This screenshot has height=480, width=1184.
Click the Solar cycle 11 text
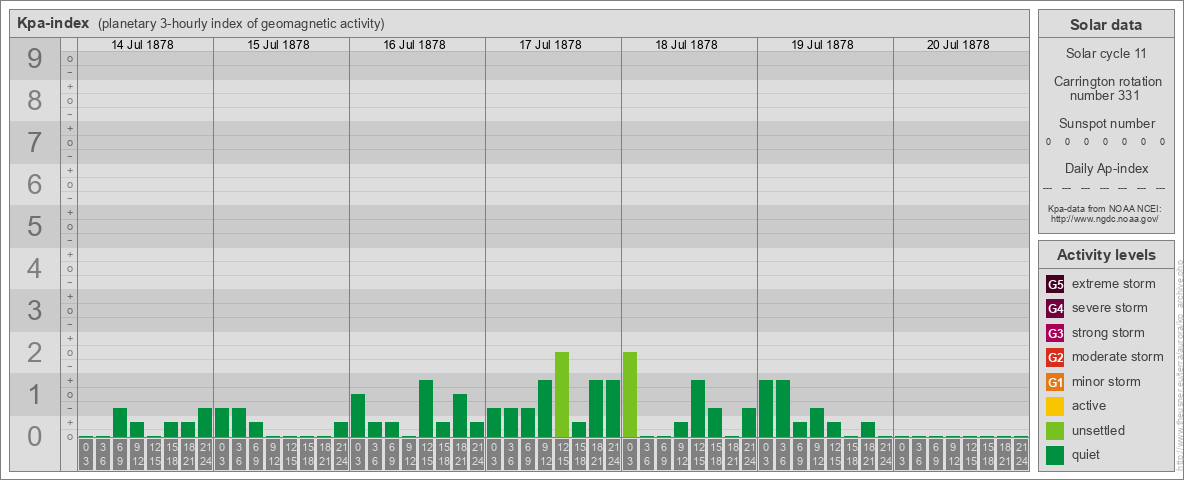tap(1106, 54)
